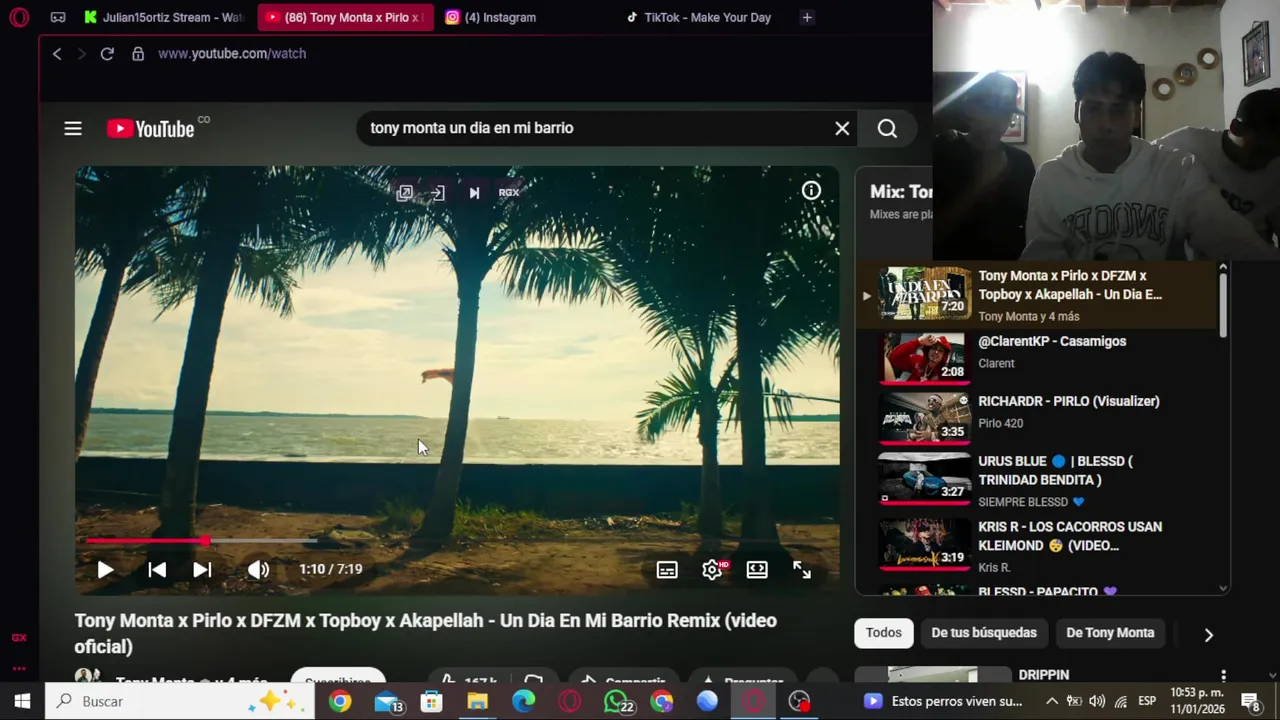
Task: Open the GX Corner gamepad icon
Action: point(58,17)
